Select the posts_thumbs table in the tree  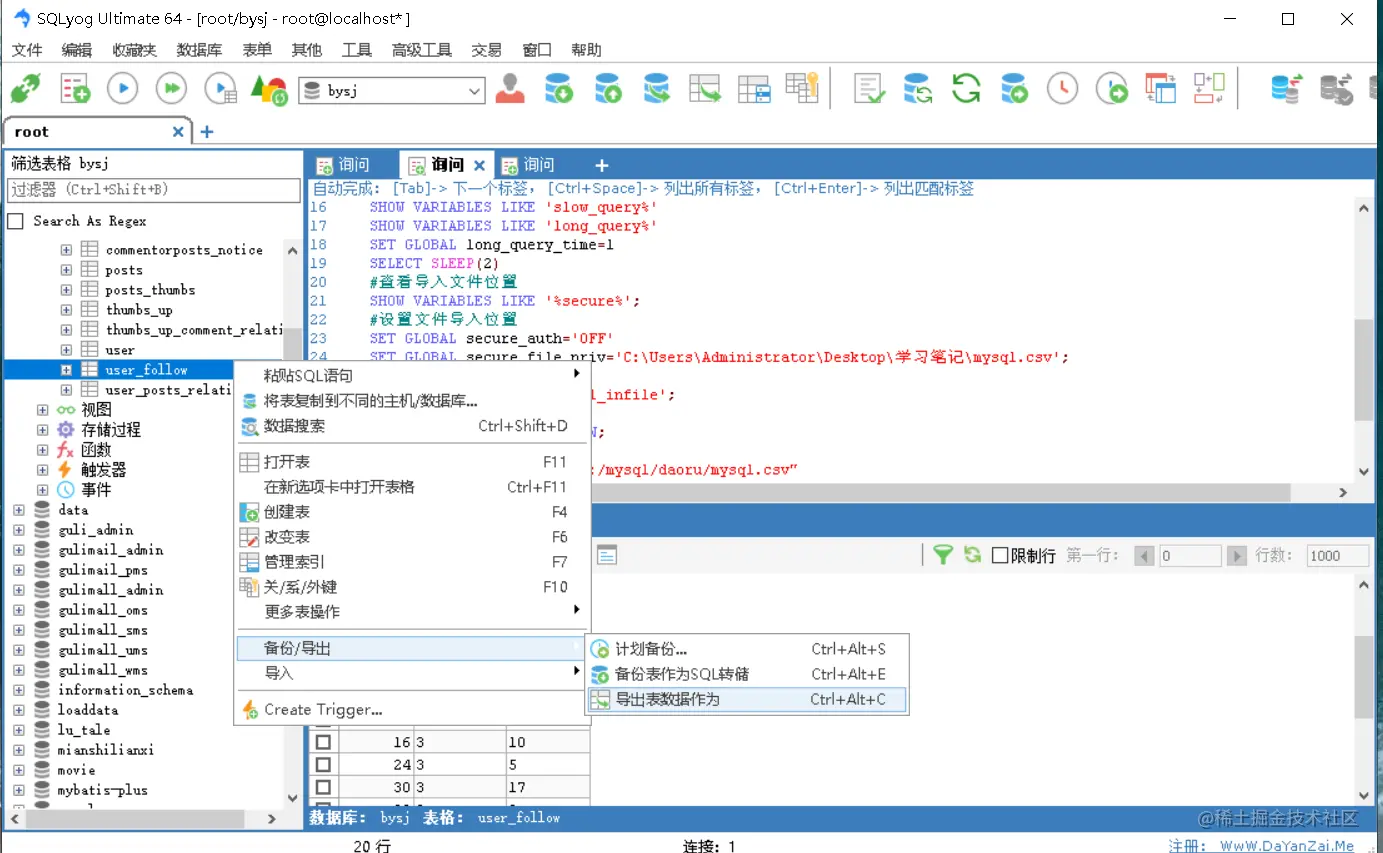(x=150, y=290)
